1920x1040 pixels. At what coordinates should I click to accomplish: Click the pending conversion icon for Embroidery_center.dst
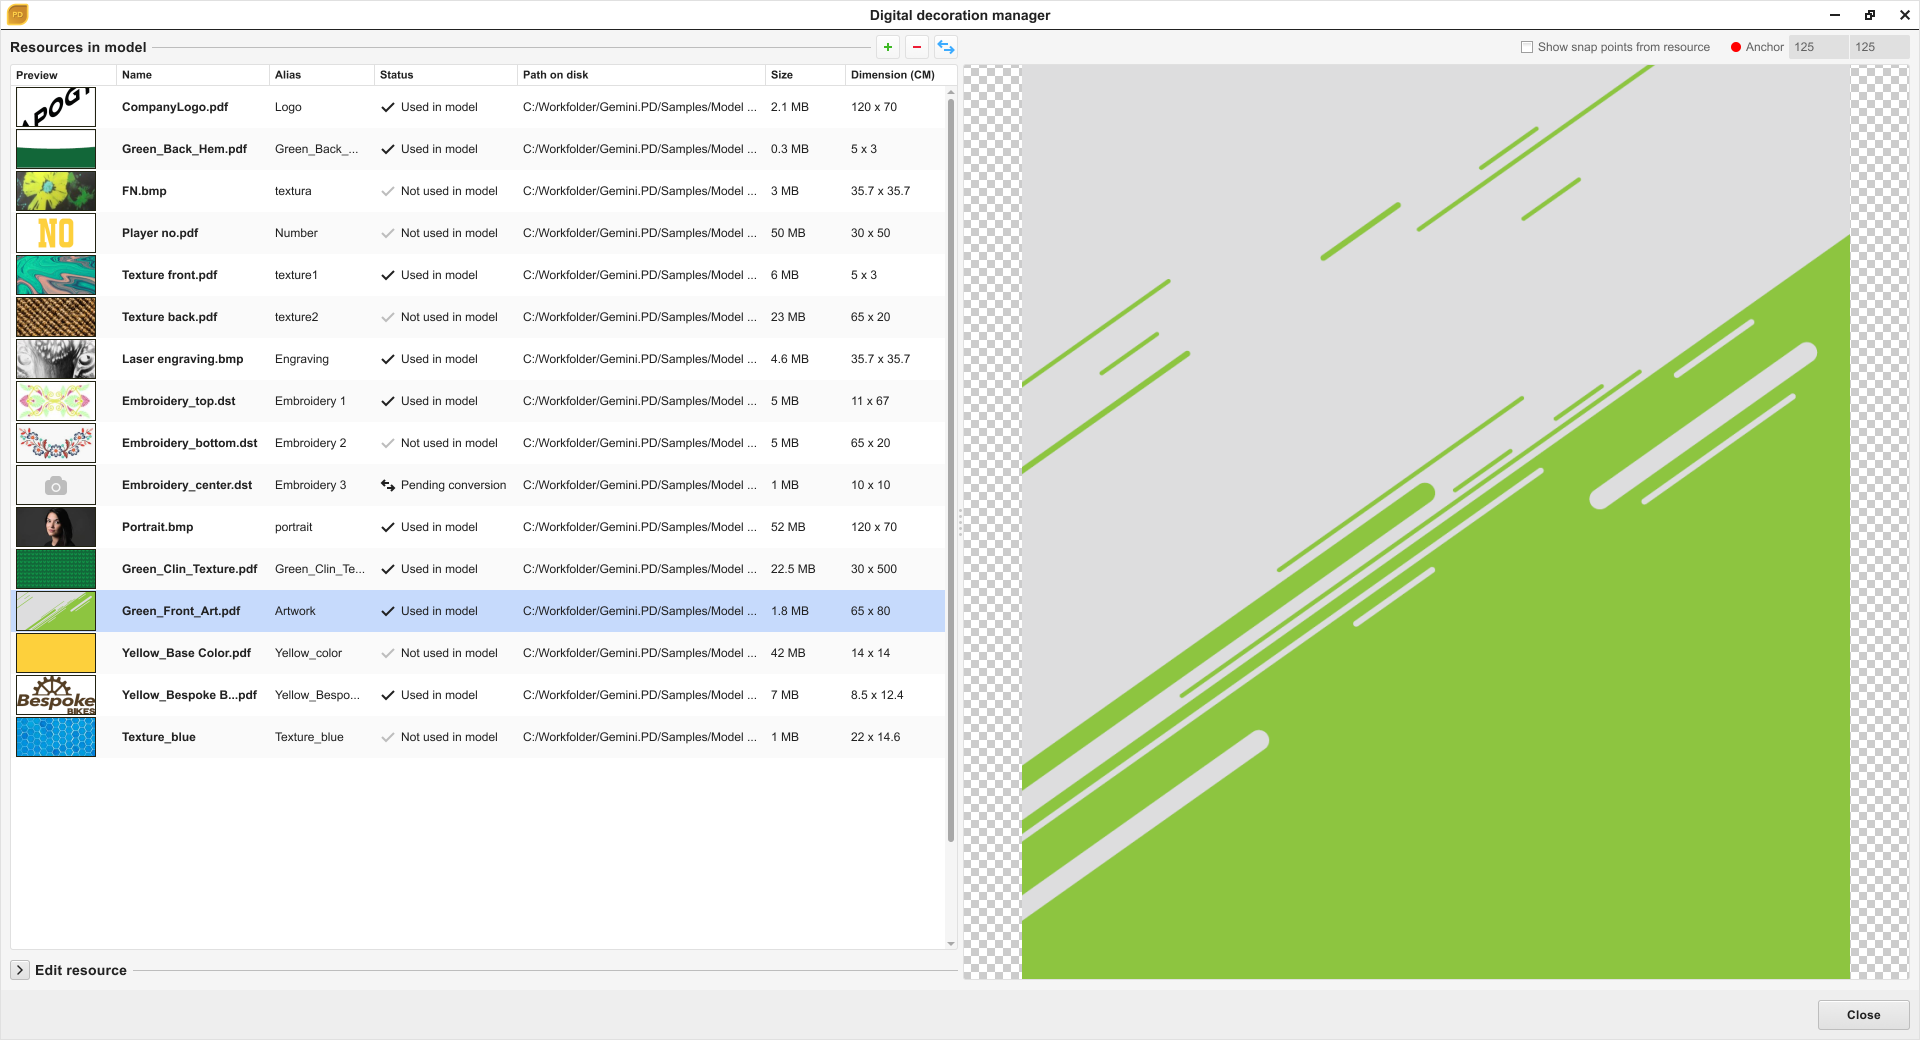(388, 485)
